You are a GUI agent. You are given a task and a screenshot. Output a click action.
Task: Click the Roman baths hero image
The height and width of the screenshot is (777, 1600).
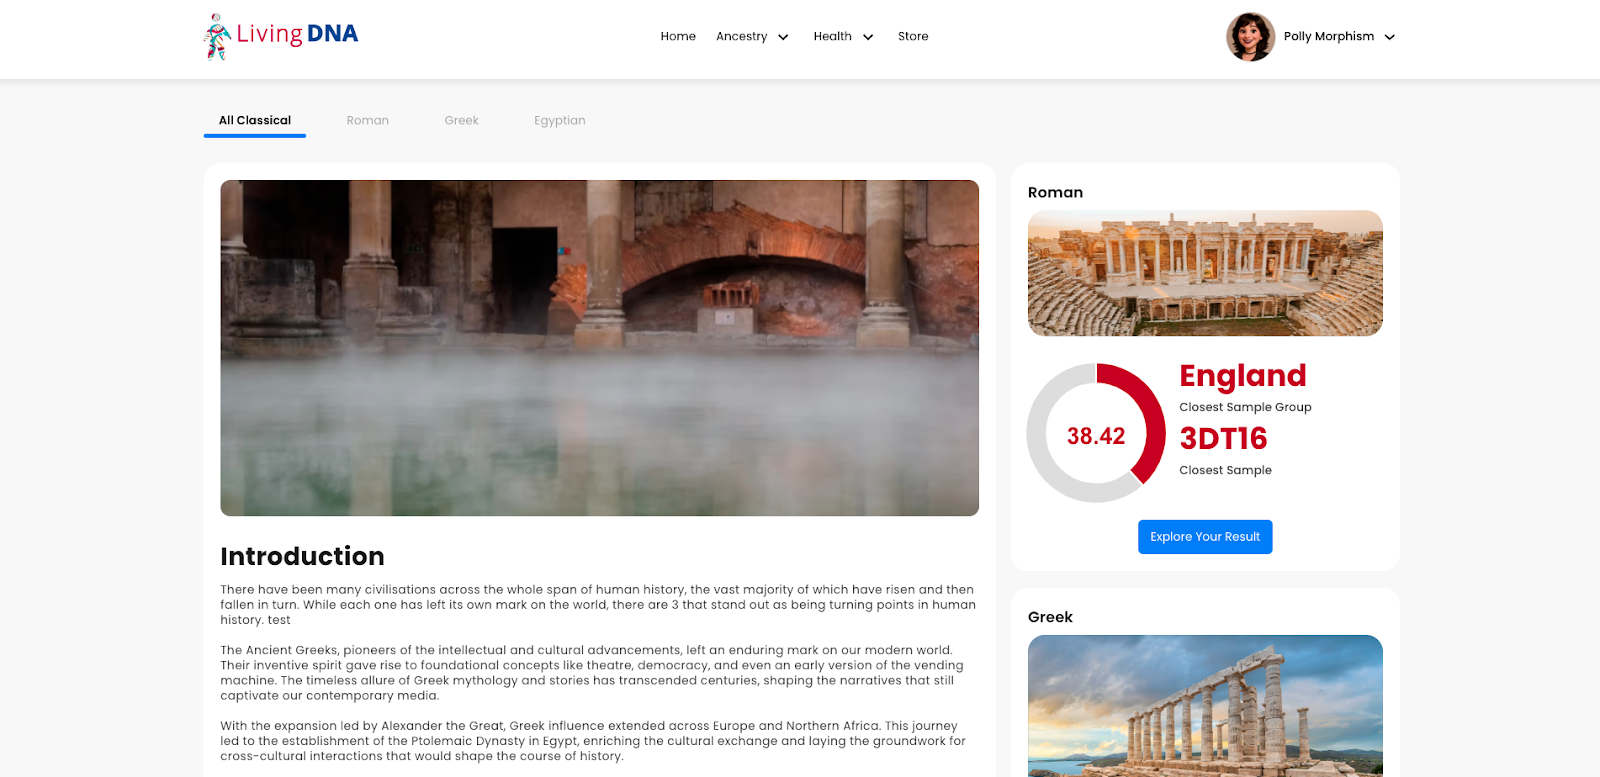pyautogui.click(x=599, y=348)
